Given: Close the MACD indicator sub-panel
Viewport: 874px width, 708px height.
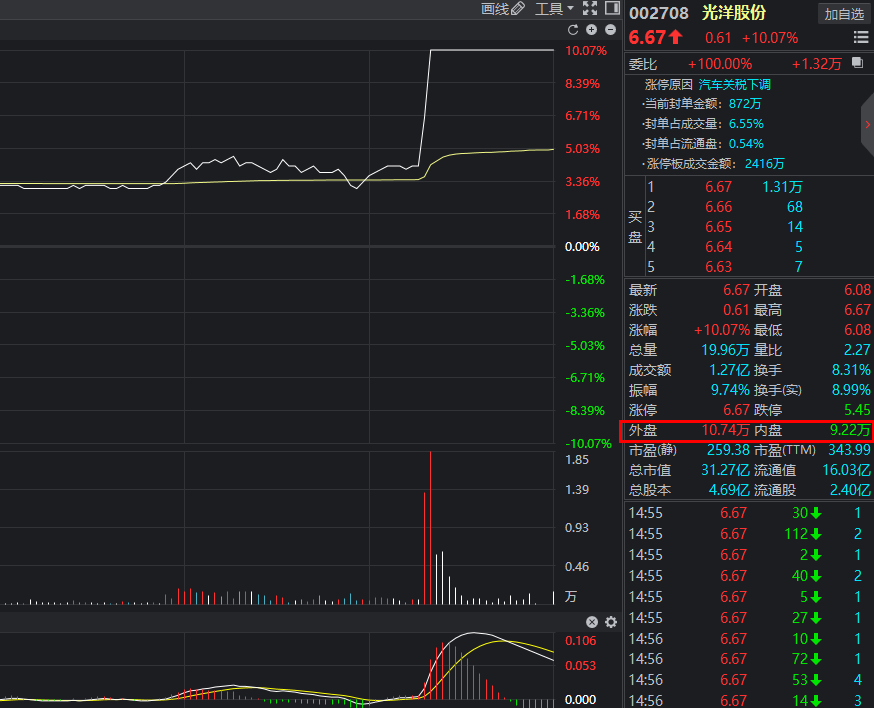Looking at the screenshot, I should pyautogui.click(x=591, y=622).
